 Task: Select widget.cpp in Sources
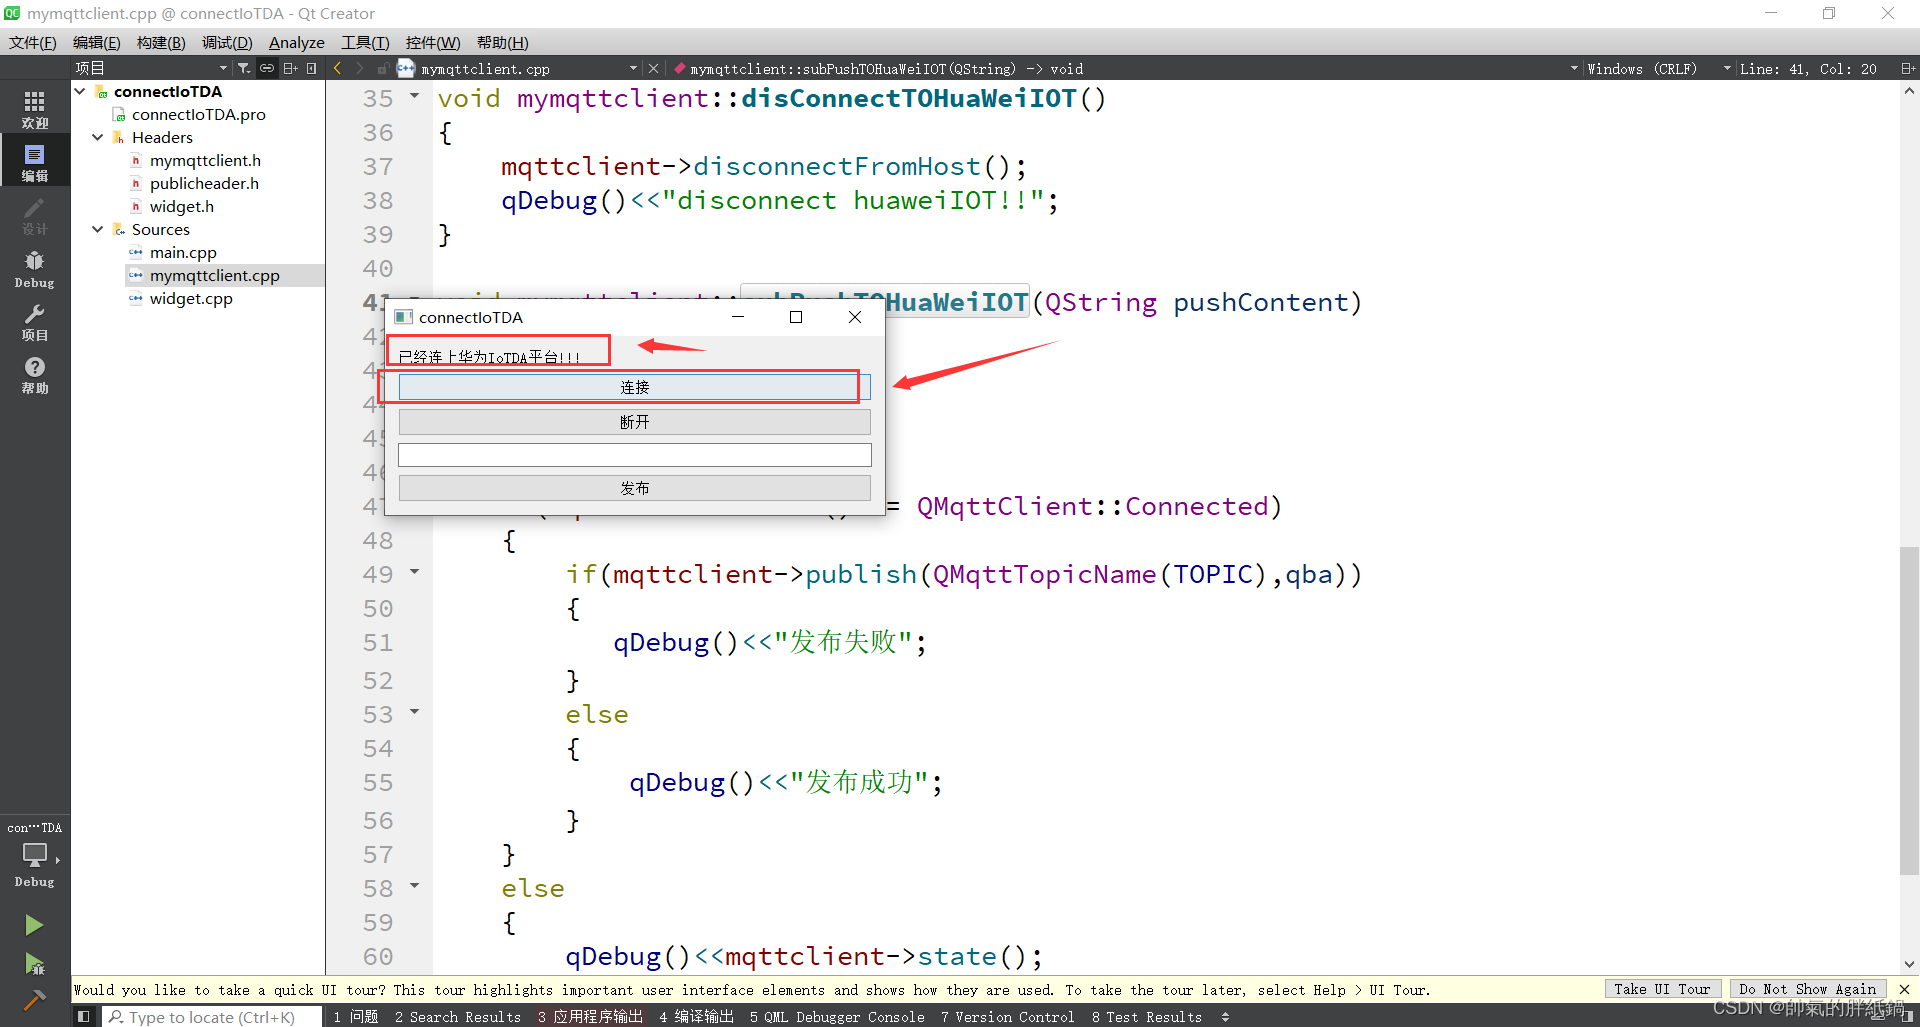191,298
